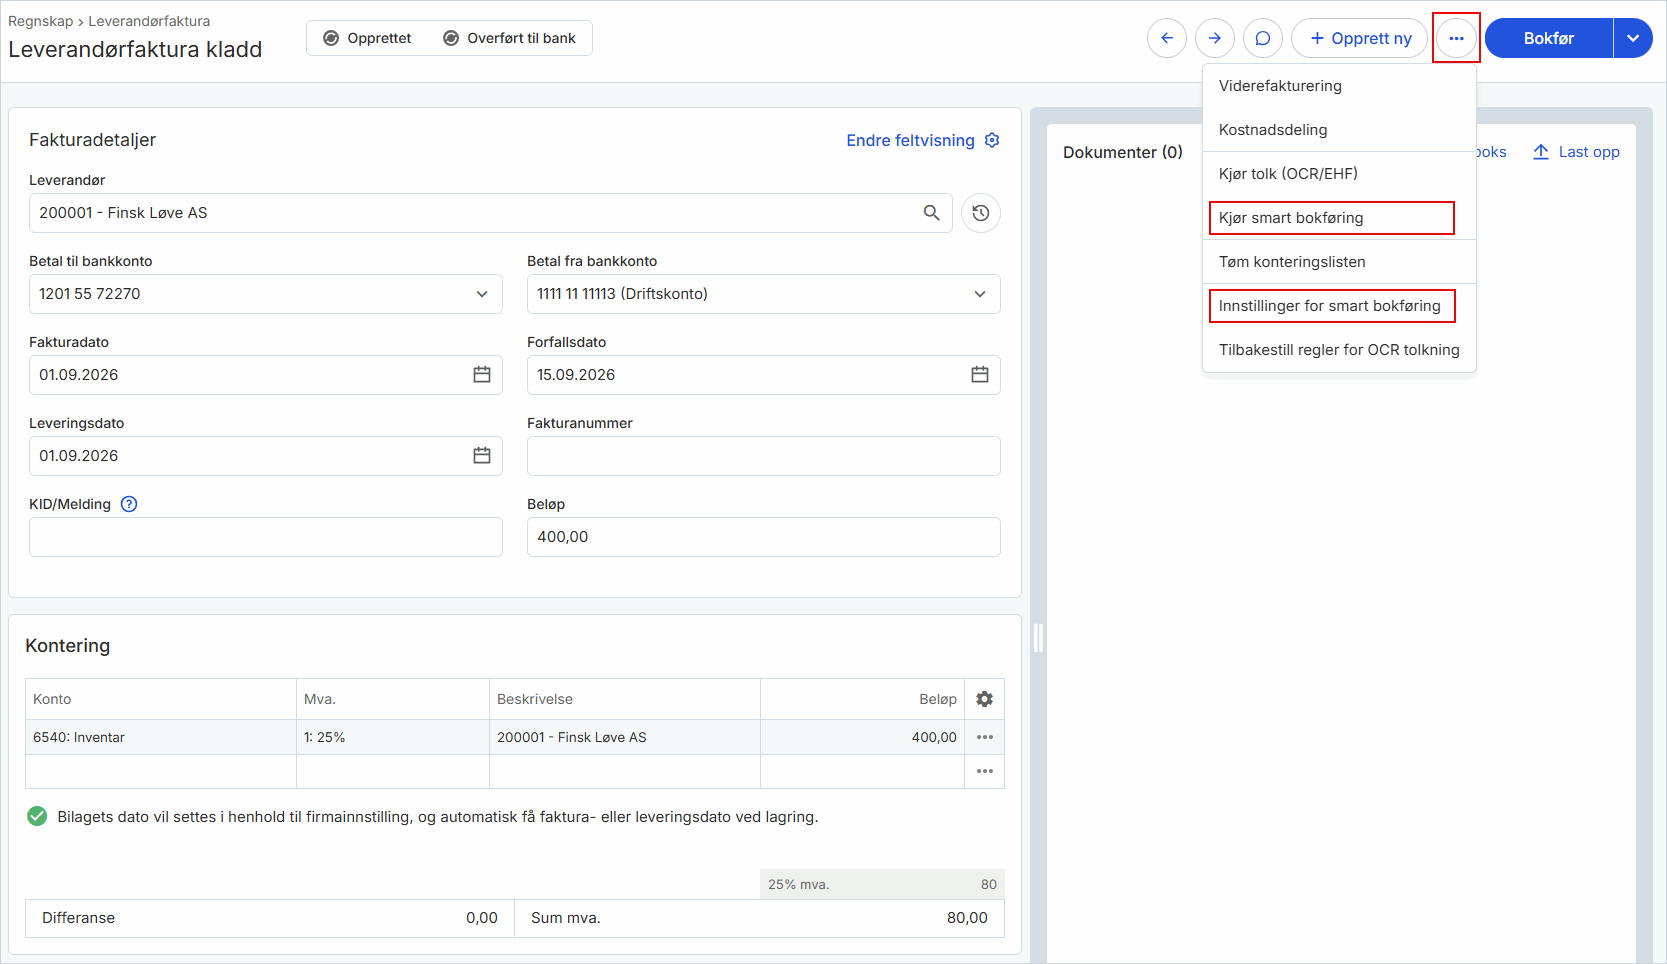Open the comments speech bubble icon
The width and height of the screenshot is (1667, 964).
pyautogui.click(x=1262, y=38)
